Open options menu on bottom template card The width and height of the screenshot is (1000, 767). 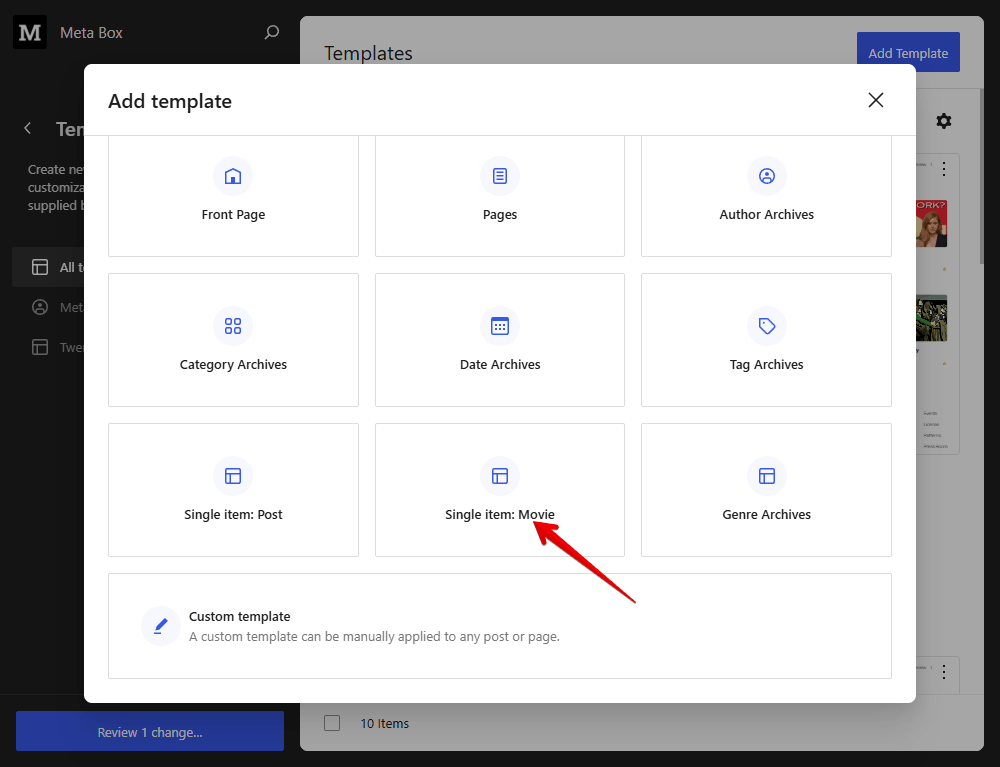click(944, 671)
